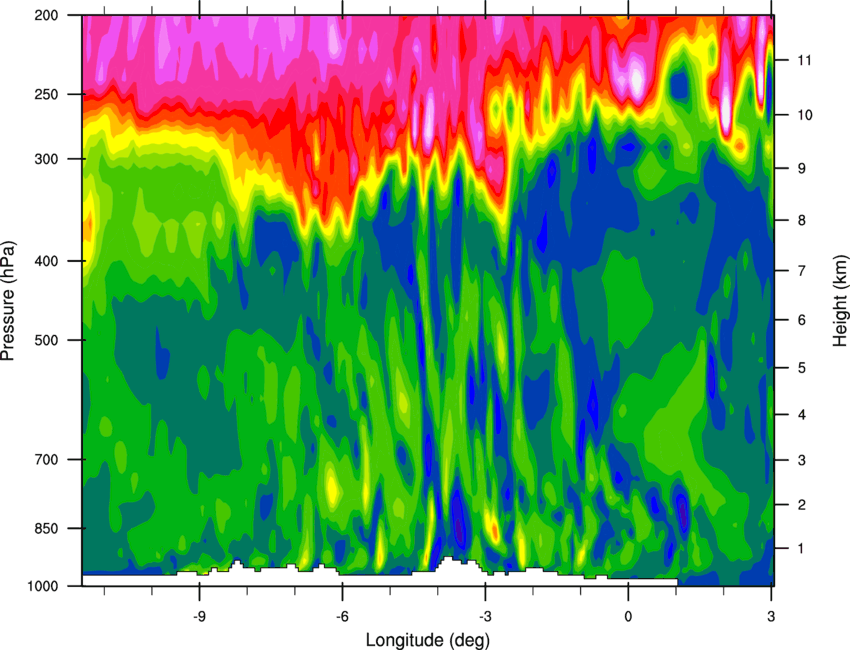Image resolution: width=850 pixels, height=650 pixels.
Task: Select the 850 pressure tick label
Action: point(46,528)
